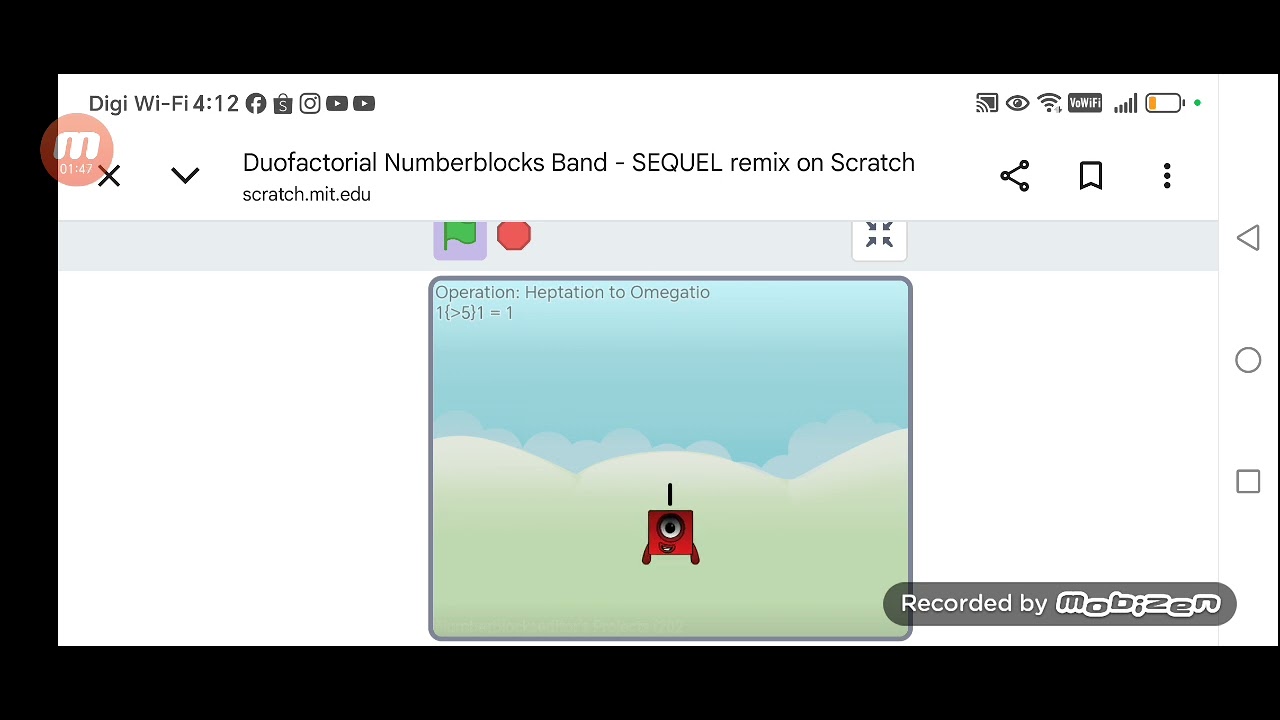Tap the shopping bag notification icon
1280x720 pixels.
pos(283,103)
